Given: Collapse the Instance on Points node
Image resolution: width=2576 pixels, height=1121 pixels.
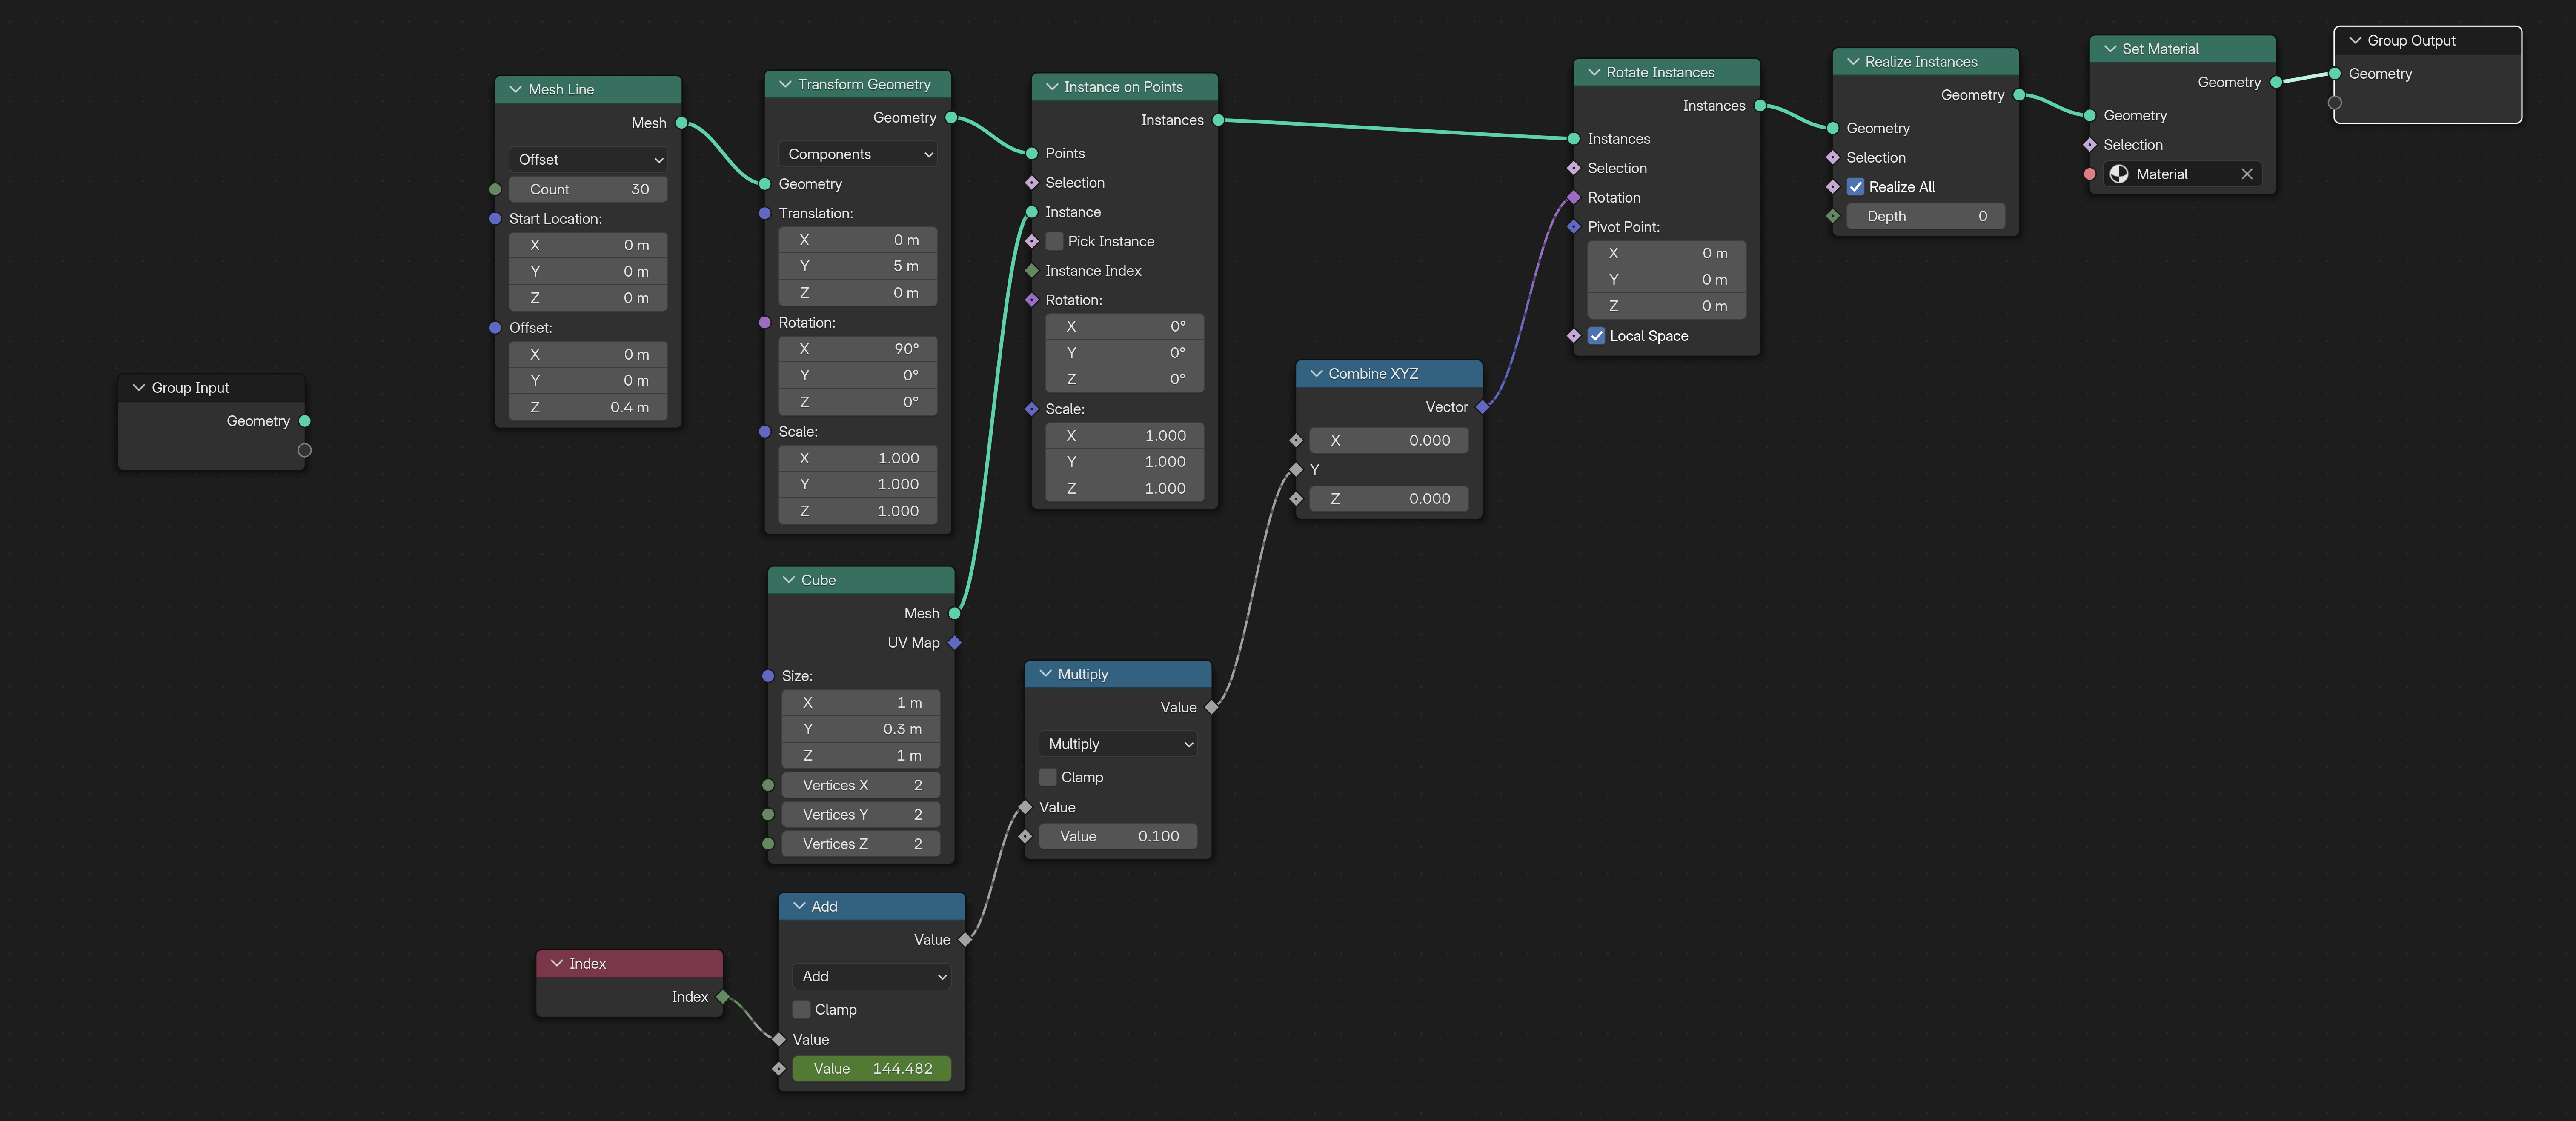Looking at the screenshot, I should coord(1052,87).
